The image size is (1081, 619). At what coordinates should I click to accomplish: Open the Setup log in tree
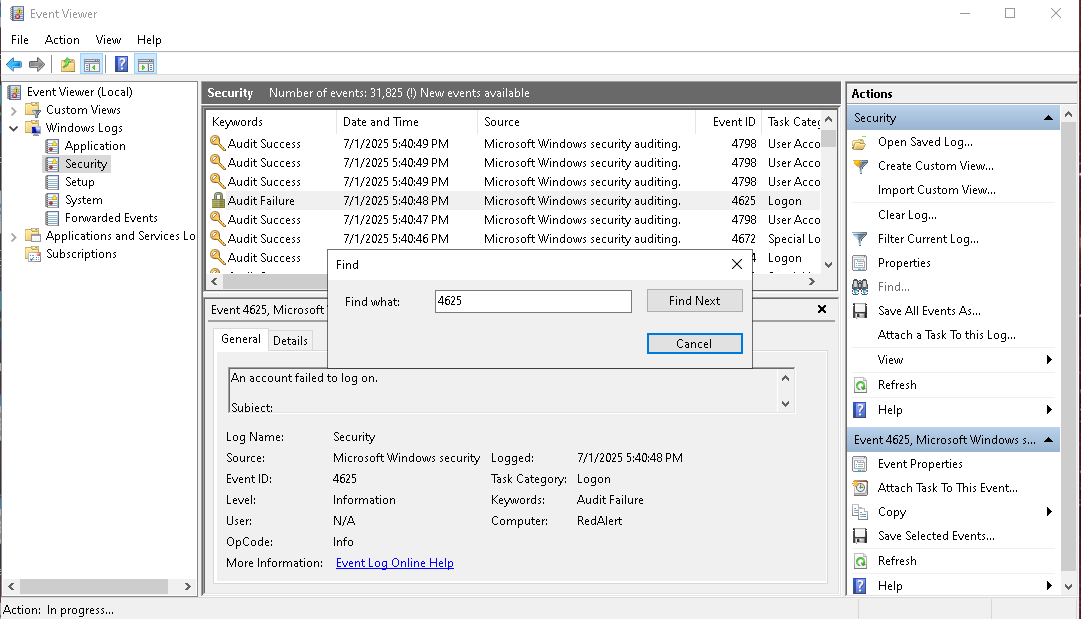click(79, 182)
